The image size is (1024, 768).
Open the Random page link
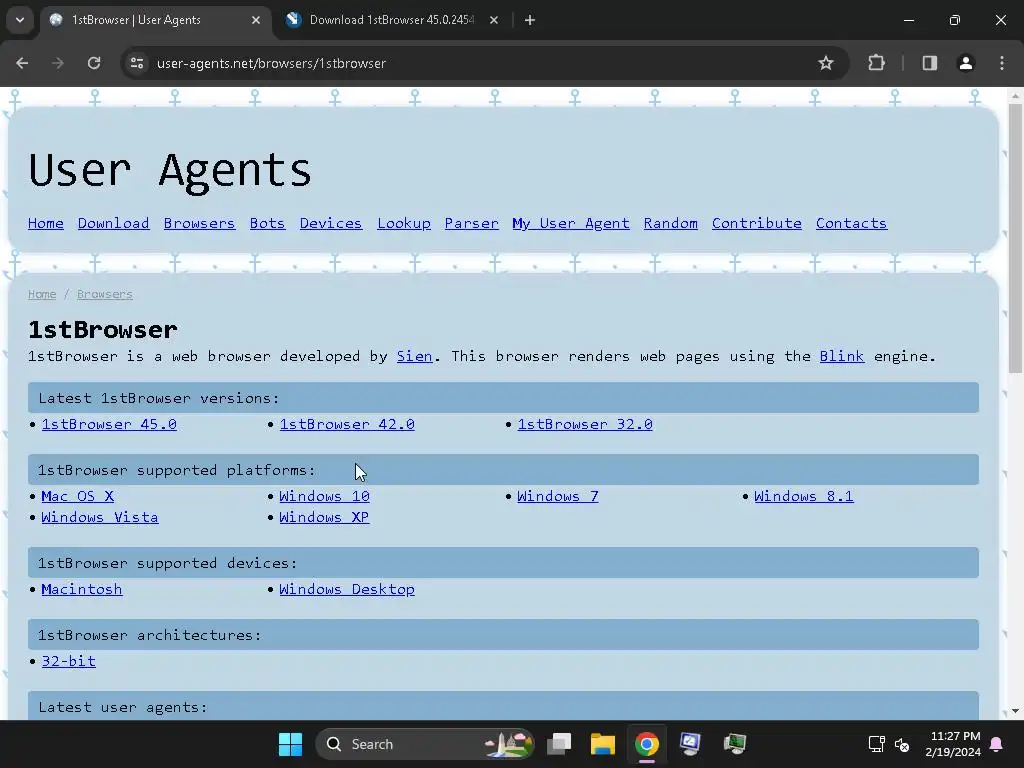(x=671, y=223)
